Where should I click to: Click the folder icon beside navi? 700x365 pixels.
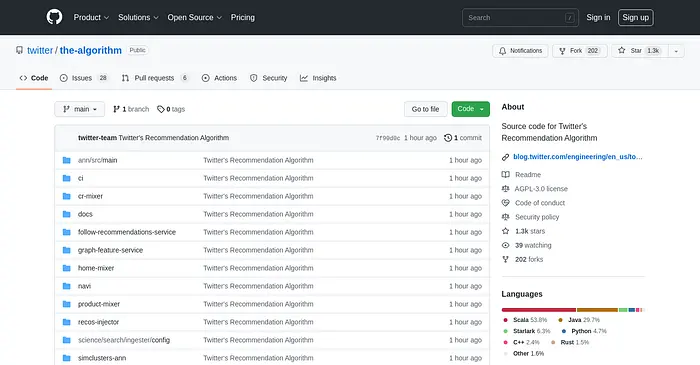67,286
